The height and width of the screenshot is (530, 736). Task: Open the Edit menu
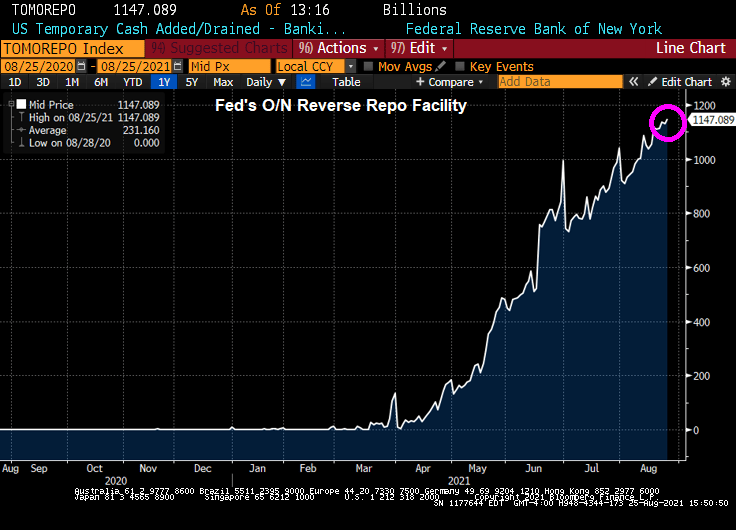click(x=419, y=48)
